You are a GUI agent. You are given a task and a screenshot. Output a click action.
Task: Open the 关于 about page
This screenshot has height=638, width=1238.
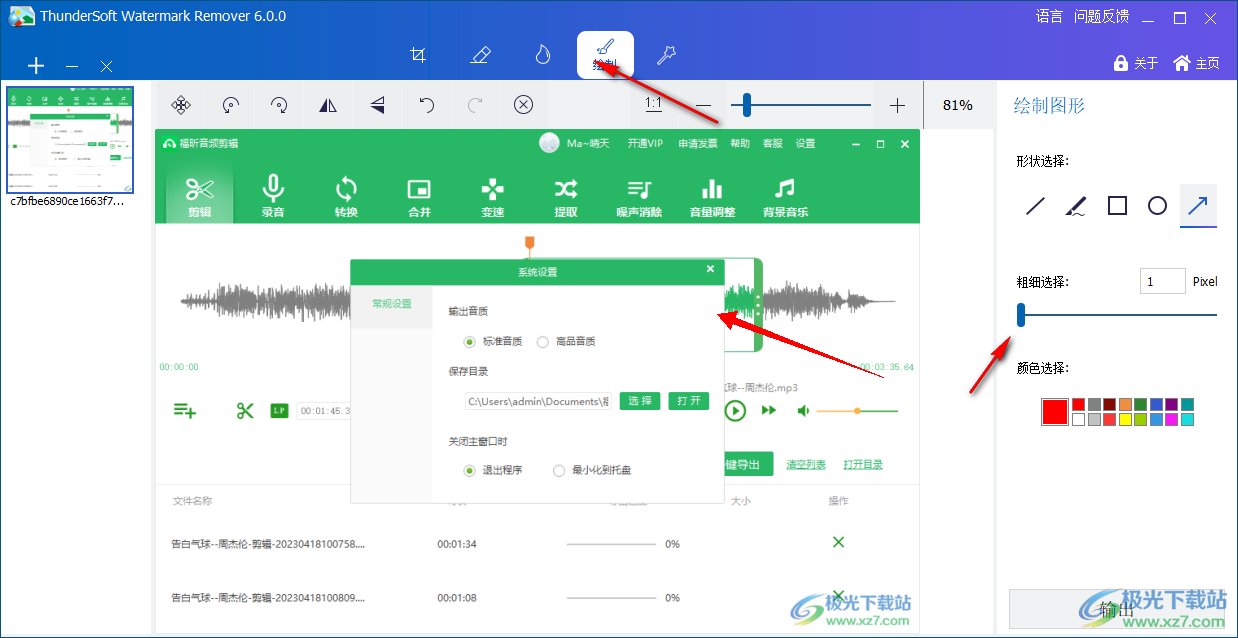tap(1136, 63)
